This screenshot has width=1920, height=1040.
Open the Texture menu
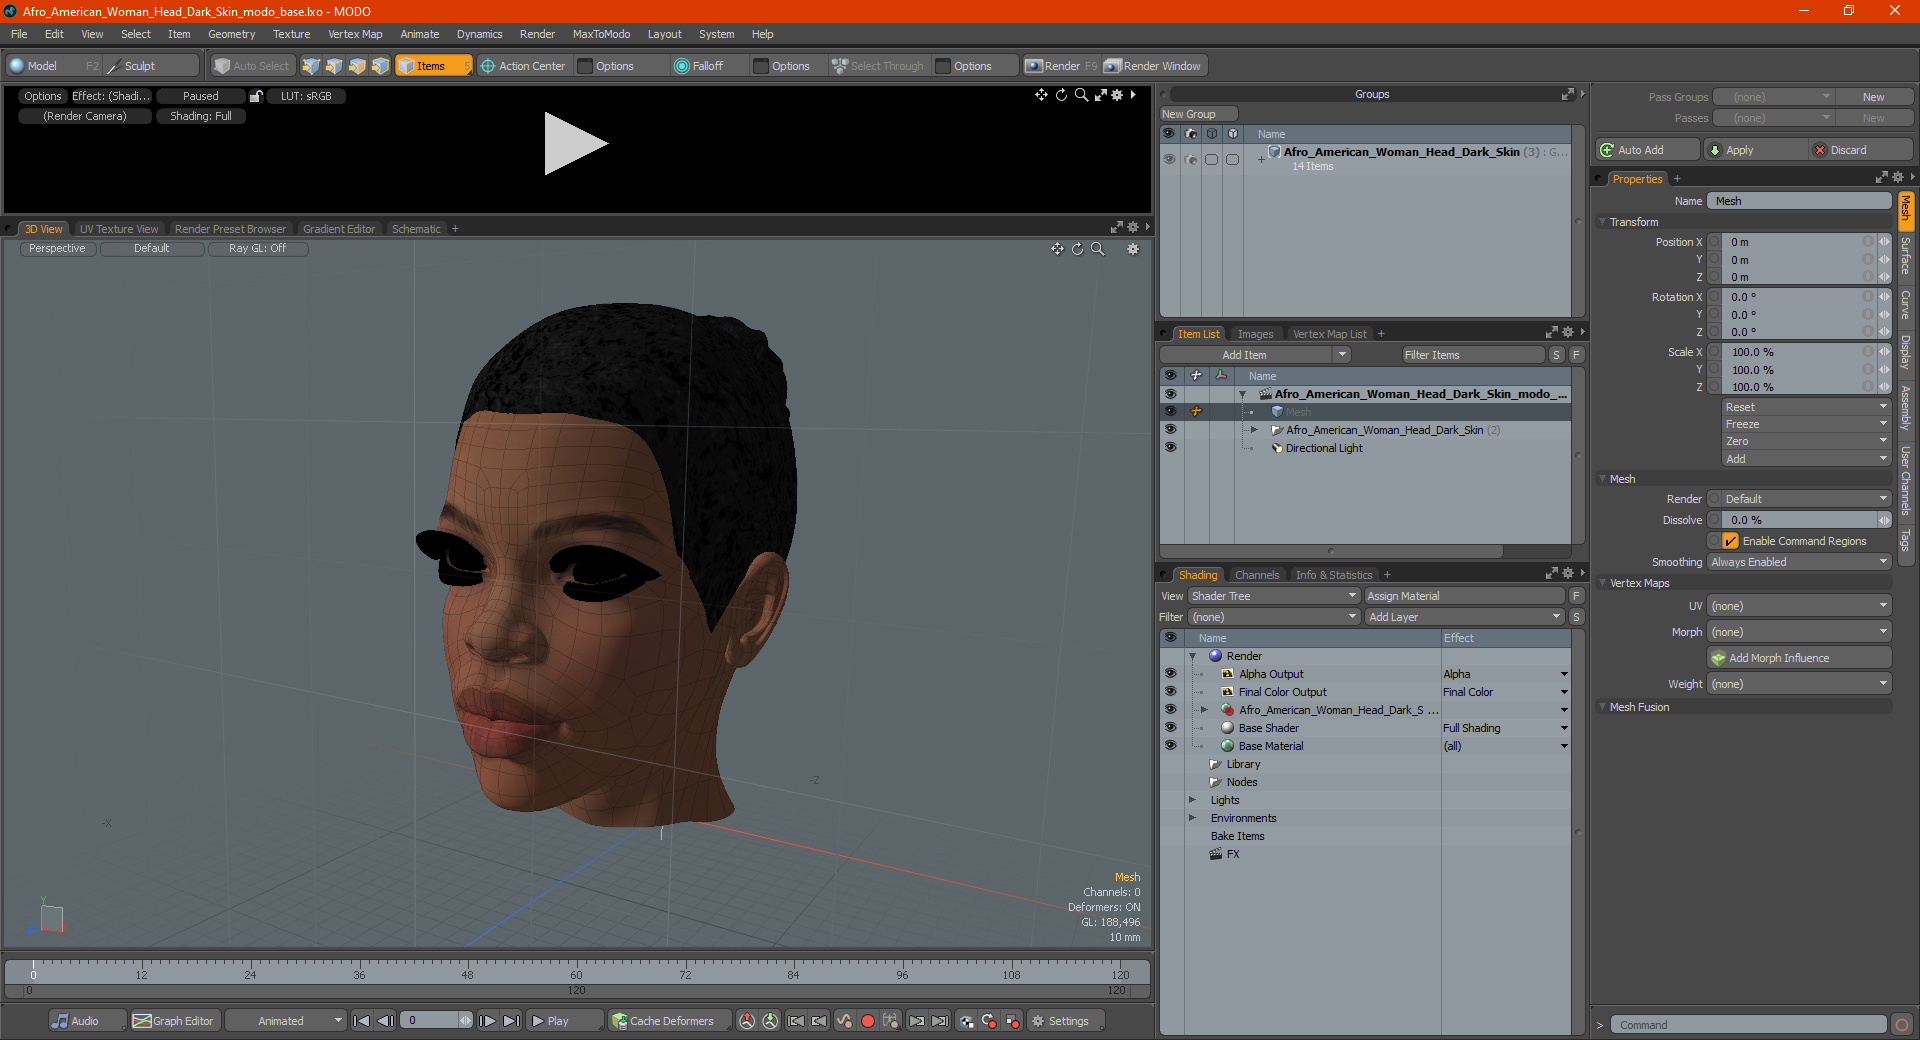pos(291,34)
